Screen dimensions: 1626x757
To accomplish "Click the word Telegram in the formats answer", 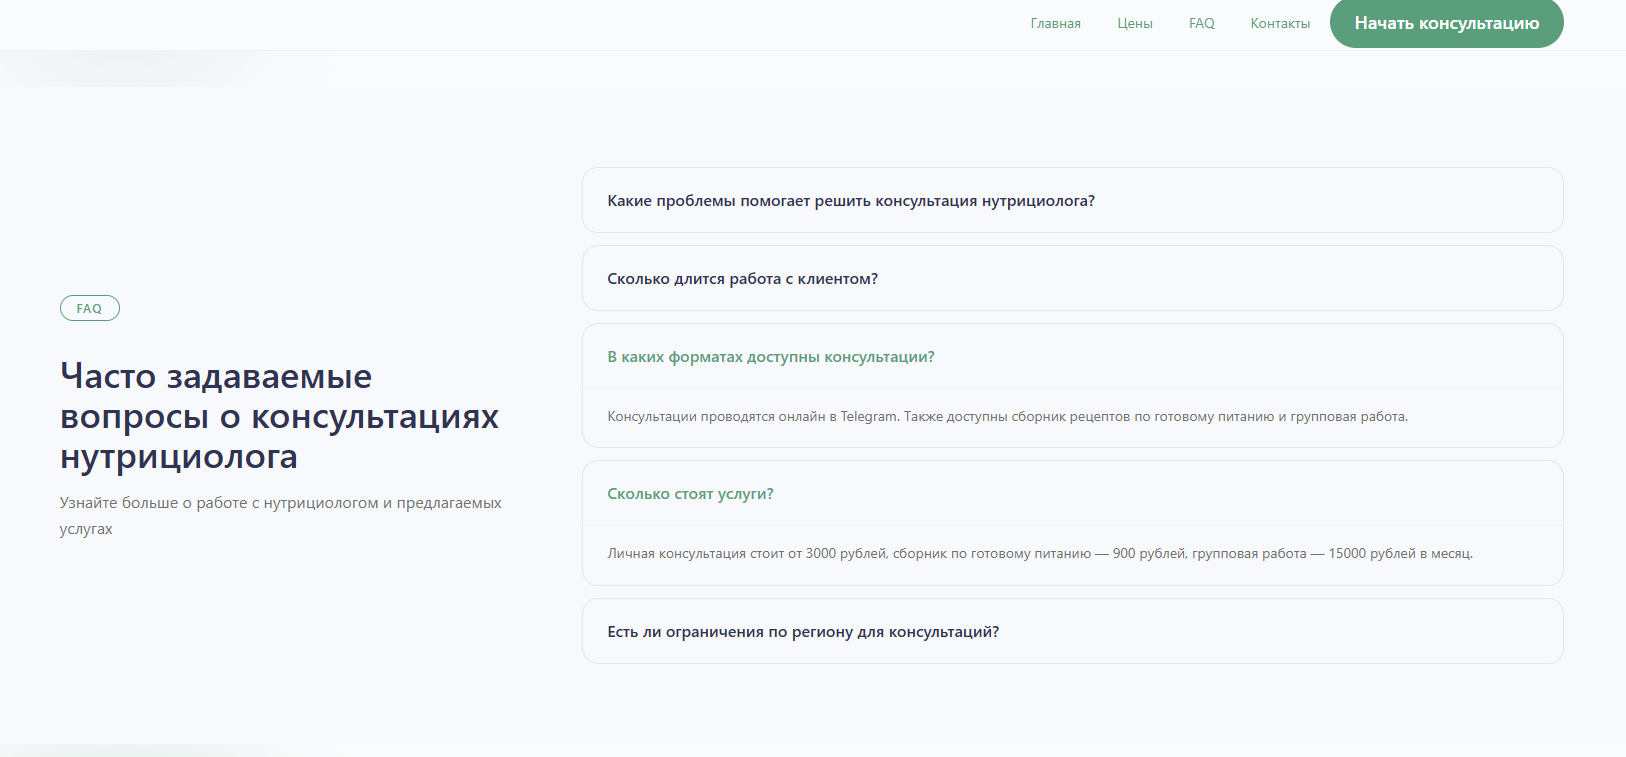I will pyautogui.click(x=868, y=417).
